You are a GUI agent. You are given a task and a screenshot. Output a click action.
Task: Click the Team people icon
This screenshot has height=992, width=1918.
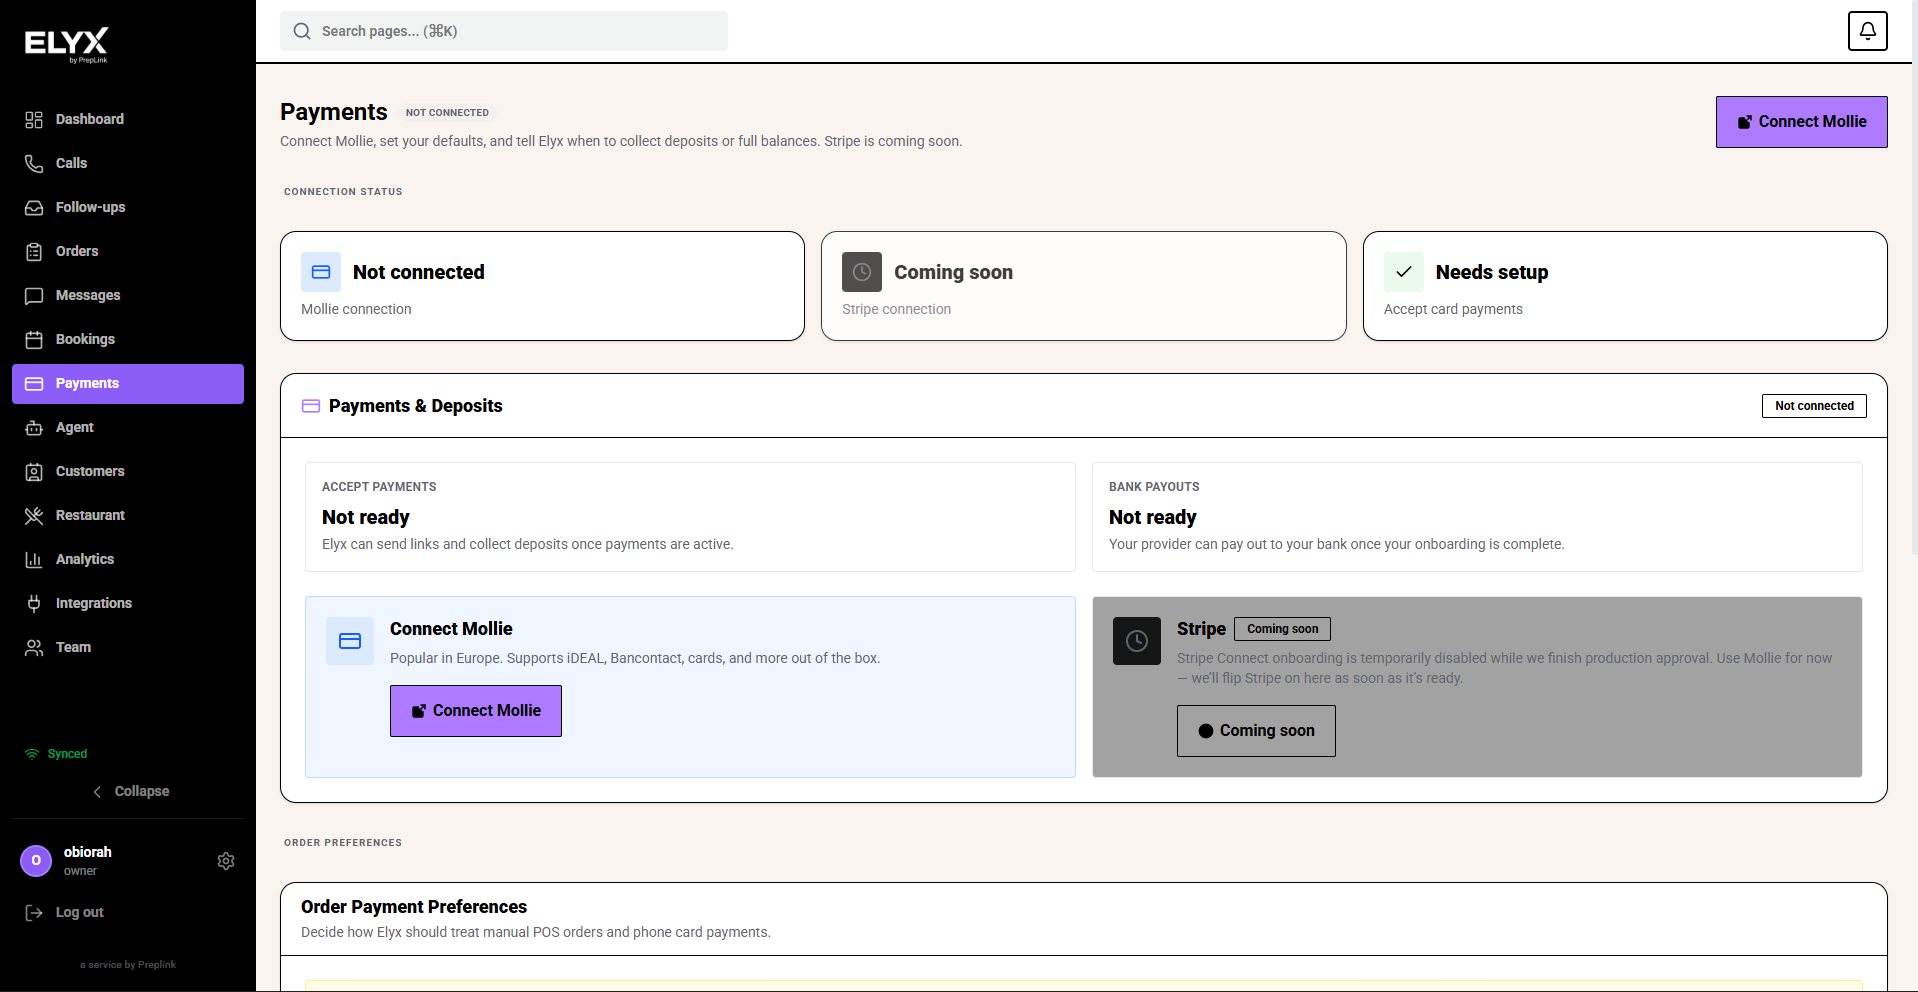[x=34, y=648]
